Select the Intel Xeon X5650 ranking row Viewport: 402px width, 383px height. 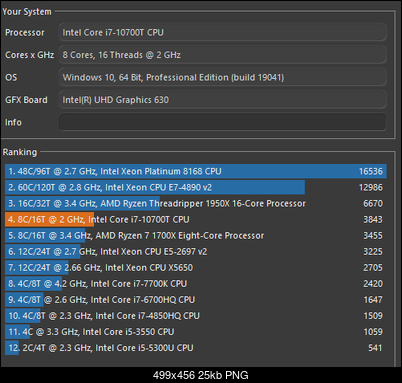coord(196,267)
